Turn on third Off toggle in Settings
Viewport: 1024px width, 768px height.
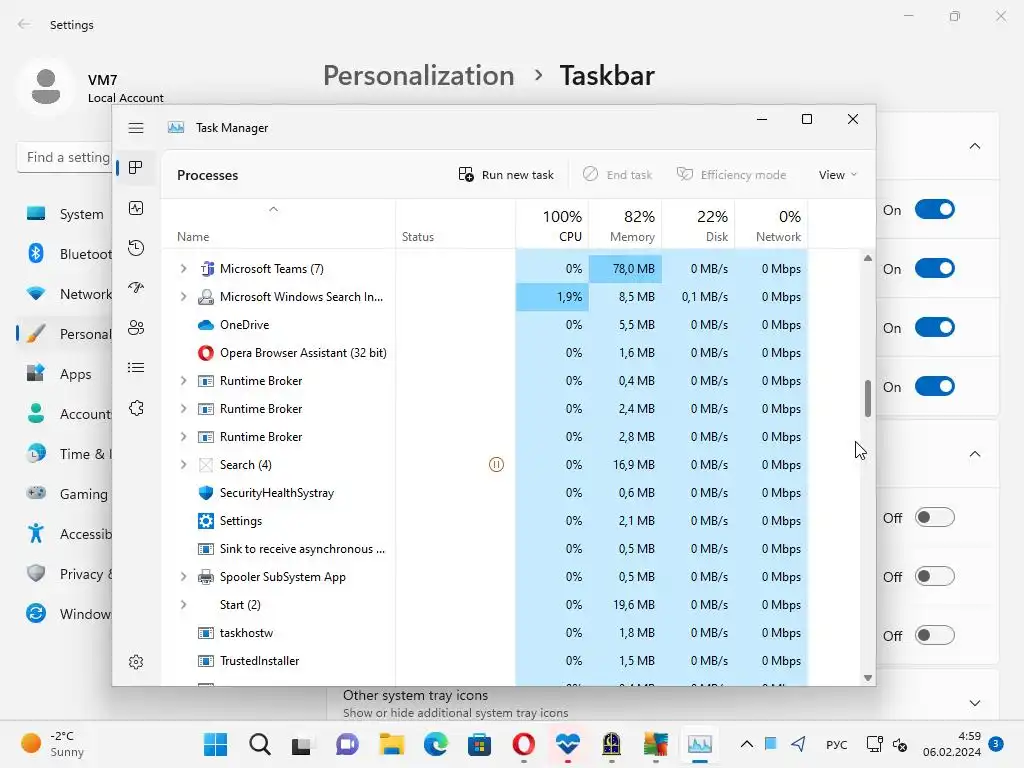click(x=935, y=635)
